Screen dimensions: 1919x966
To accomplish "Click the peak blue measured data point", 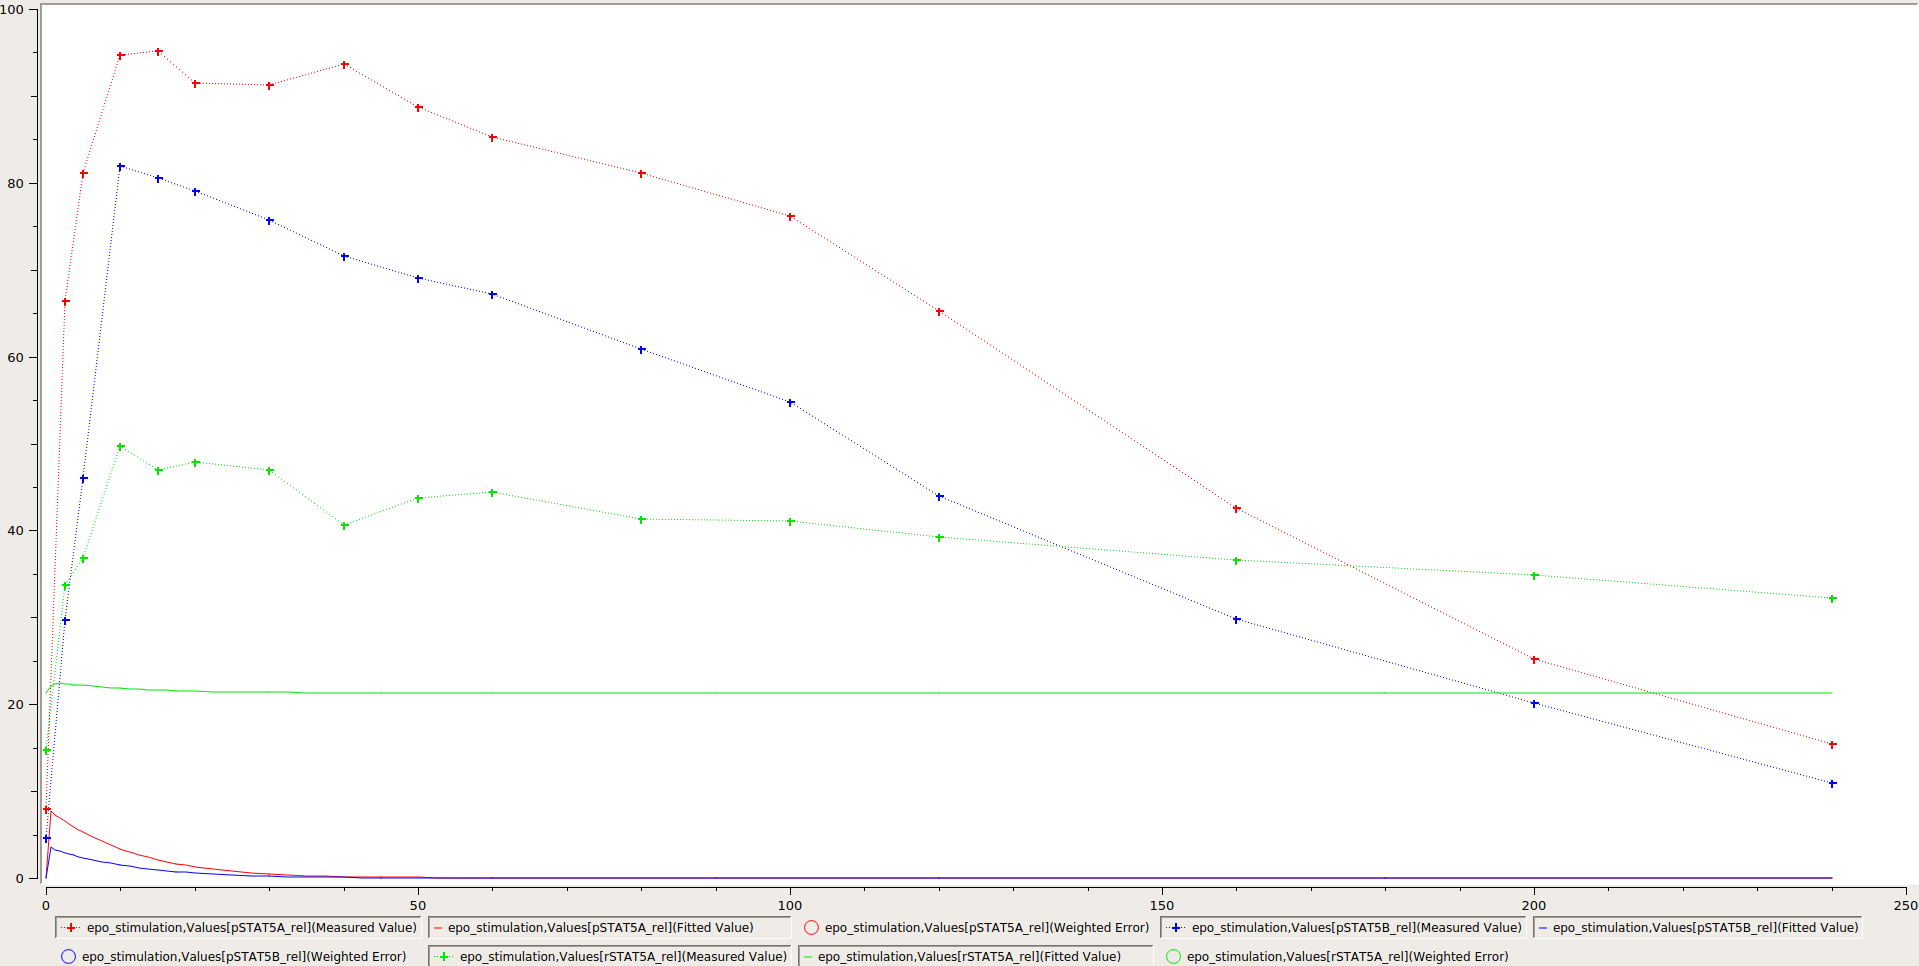I will pos(121,167).
